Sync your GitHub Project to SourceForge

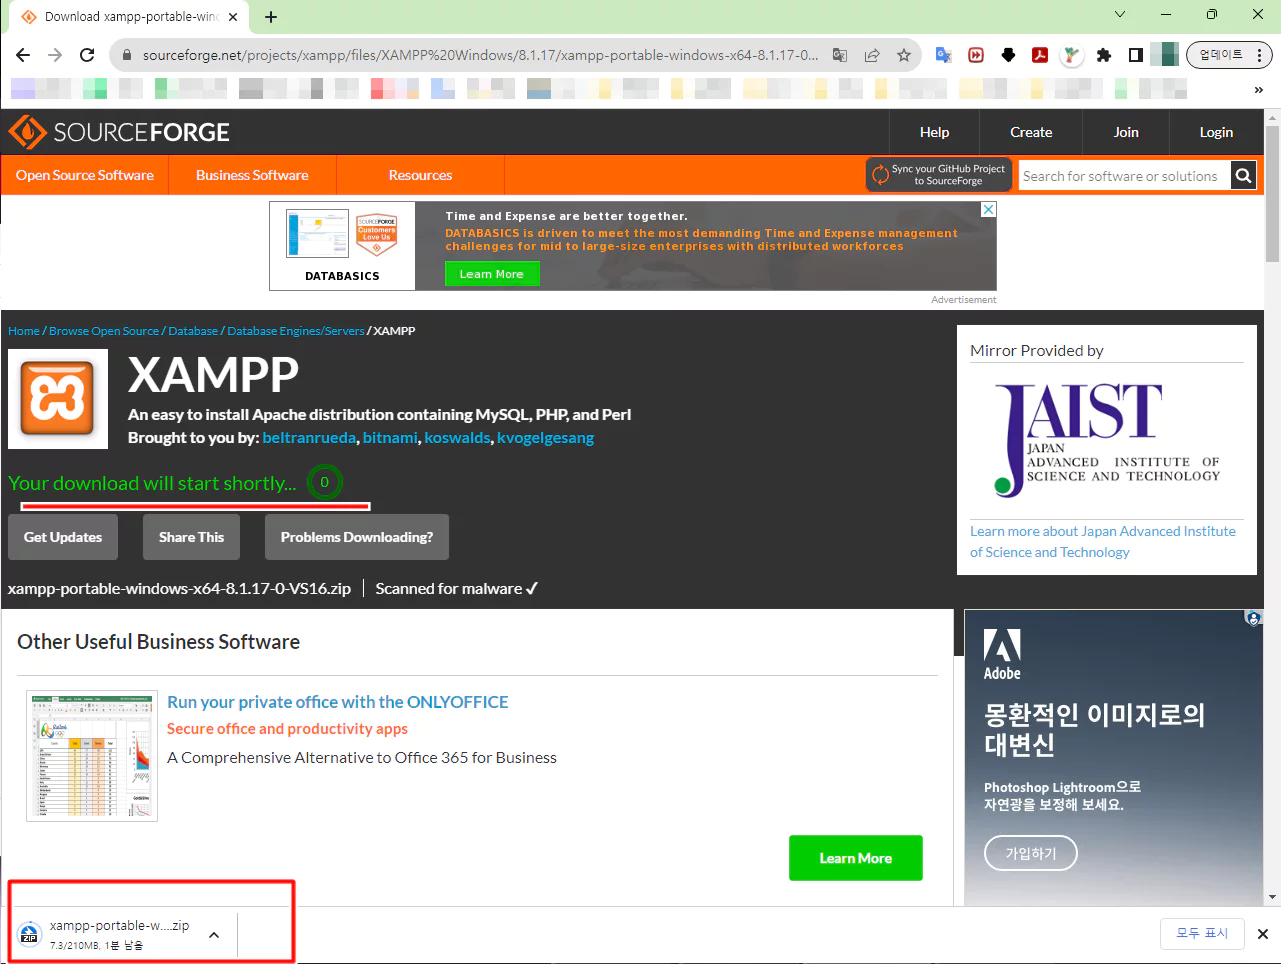coord(939,175)
